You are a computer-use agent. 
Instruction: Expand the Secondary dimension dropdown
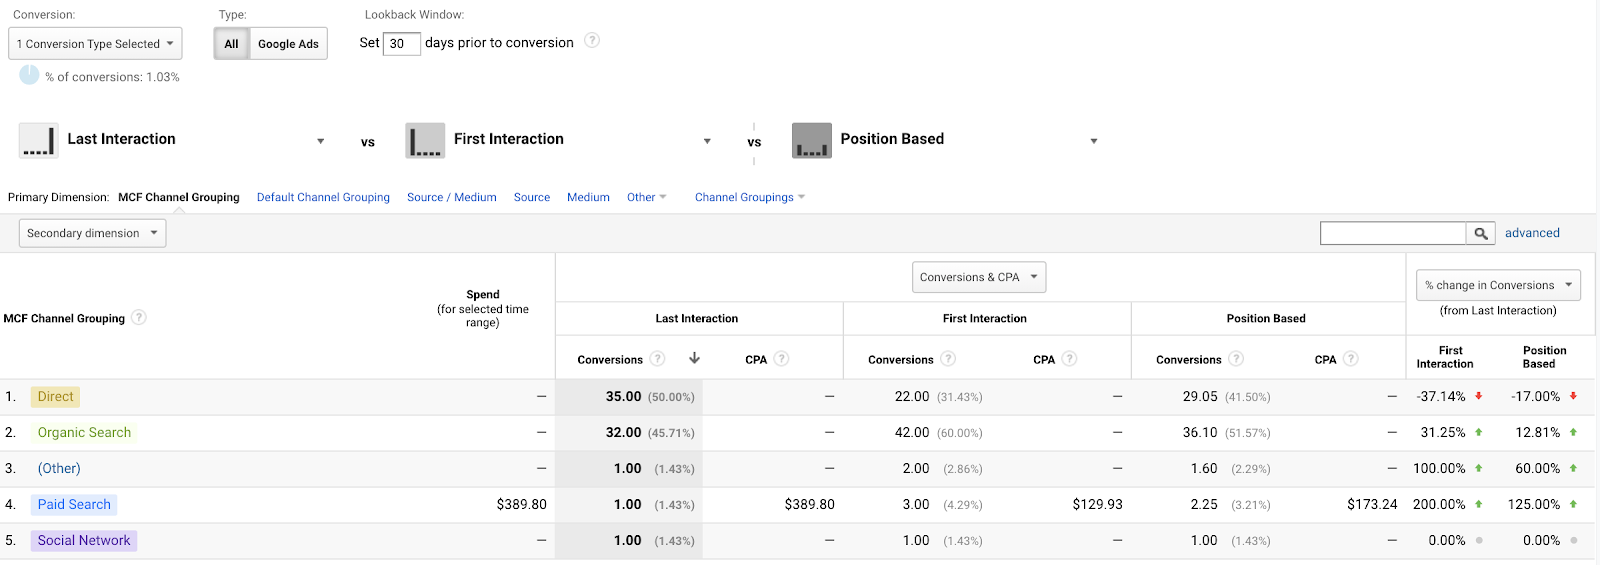coord(92,233)
